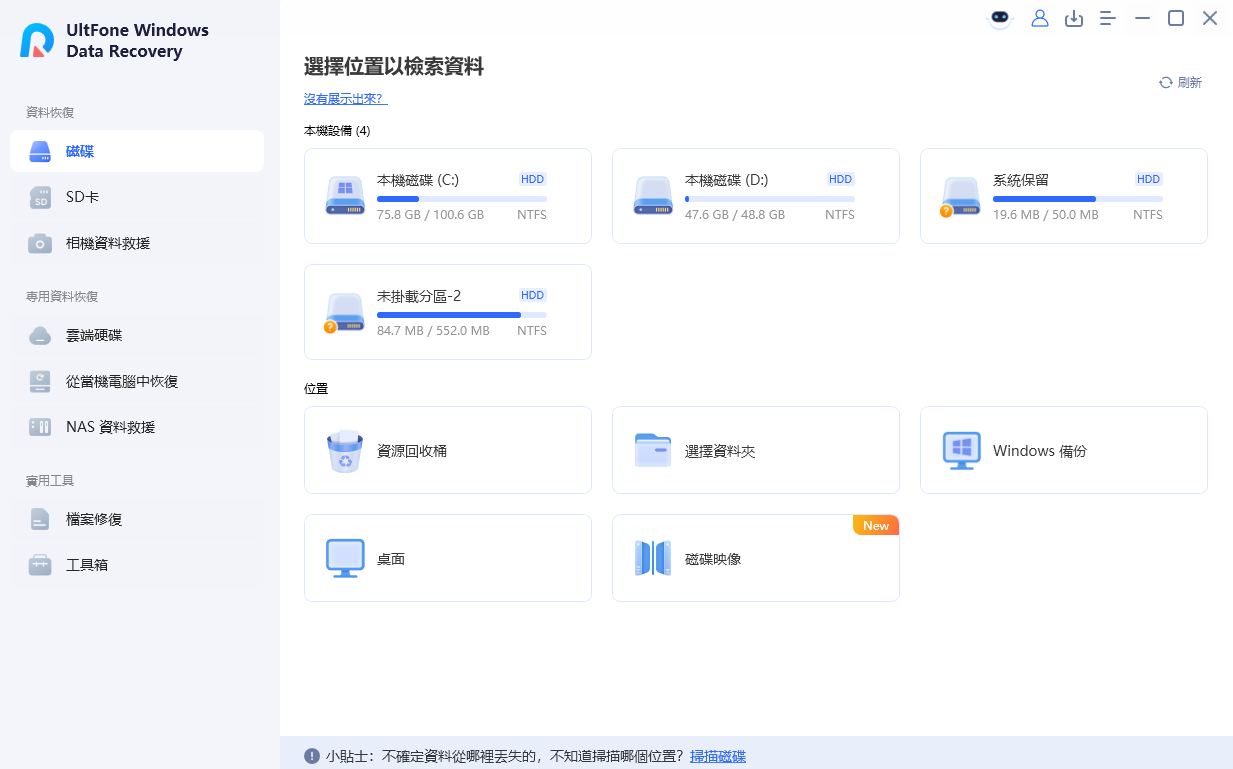Open the user account icon
Image resolution: width=1233 pixels, height=769 pixels.
click(x=1040, y=18)
